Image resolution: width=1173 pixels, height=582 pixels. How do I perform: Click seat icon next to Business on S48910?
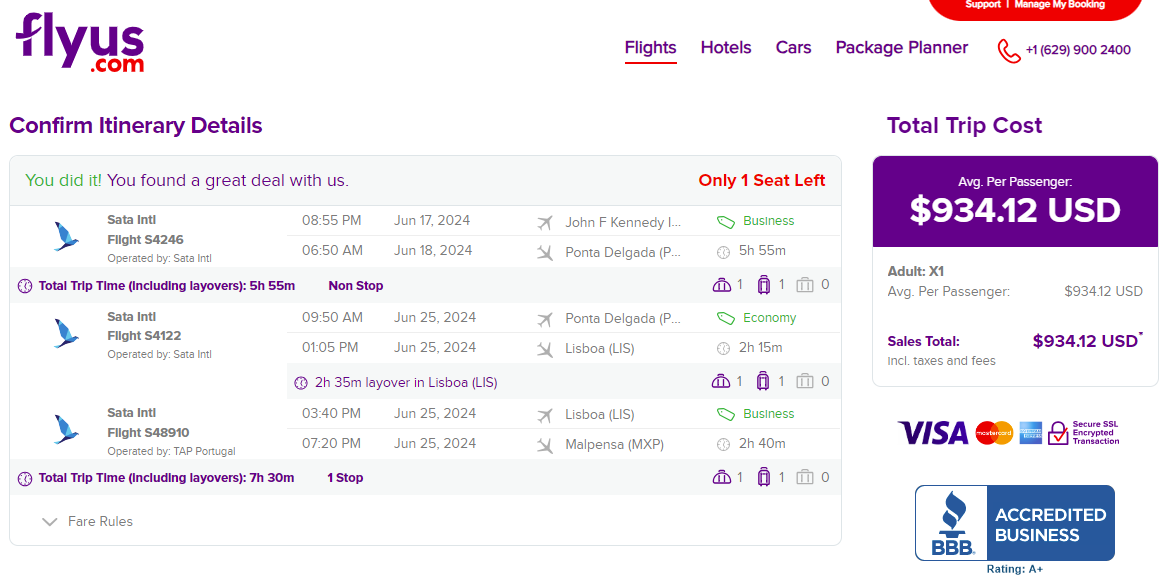pyautogui.click(x=726, y=415)
